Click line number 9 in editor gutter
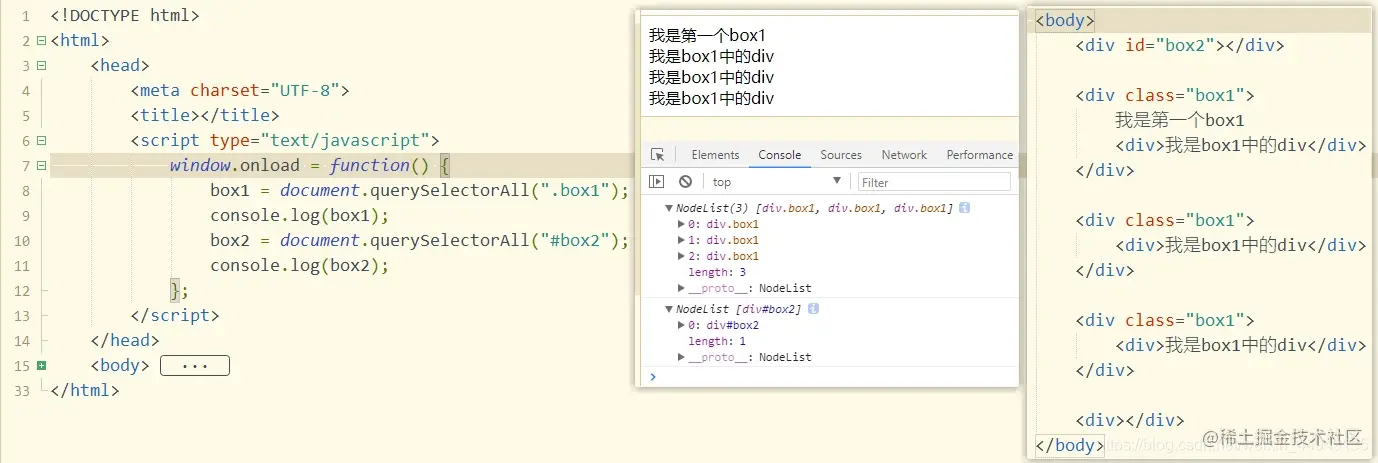The image size is (1378, 463). tap(25, 216)
